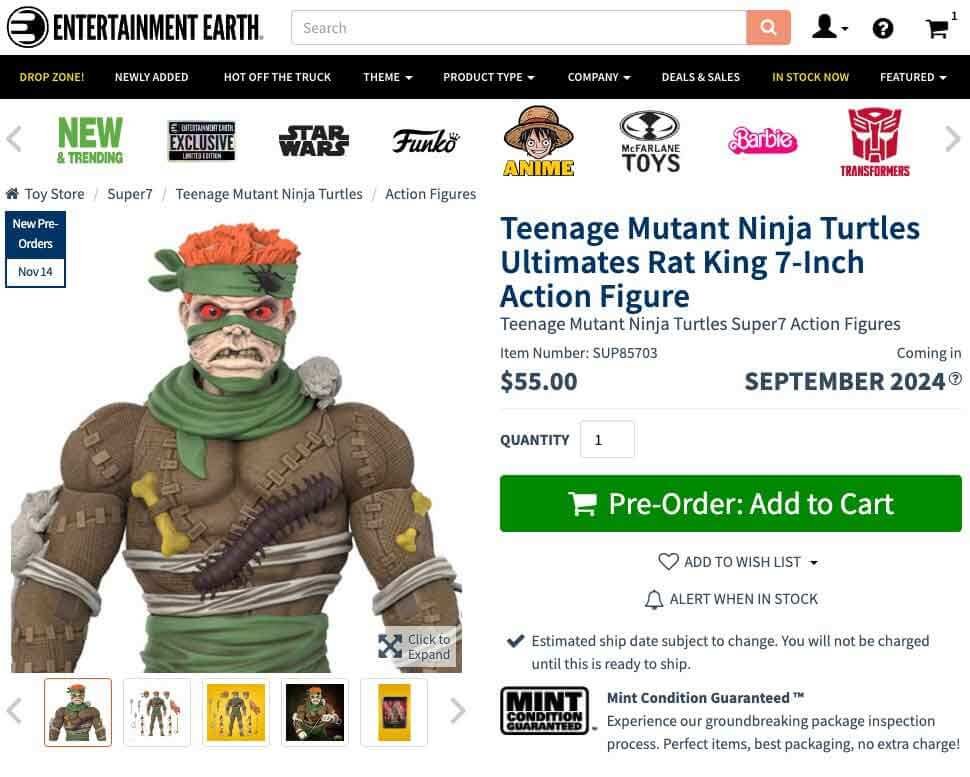Viewport: 970px width, 777px height.
Task: Open IN STOCK NOW from the menu bar
Action: point(810,76)
